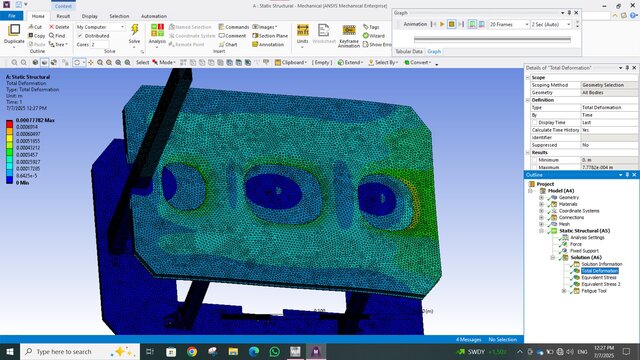Viewport: 640px width, 360px height.
Task: Click the Windows taskbar search box
Action: [x=80, y=351]
